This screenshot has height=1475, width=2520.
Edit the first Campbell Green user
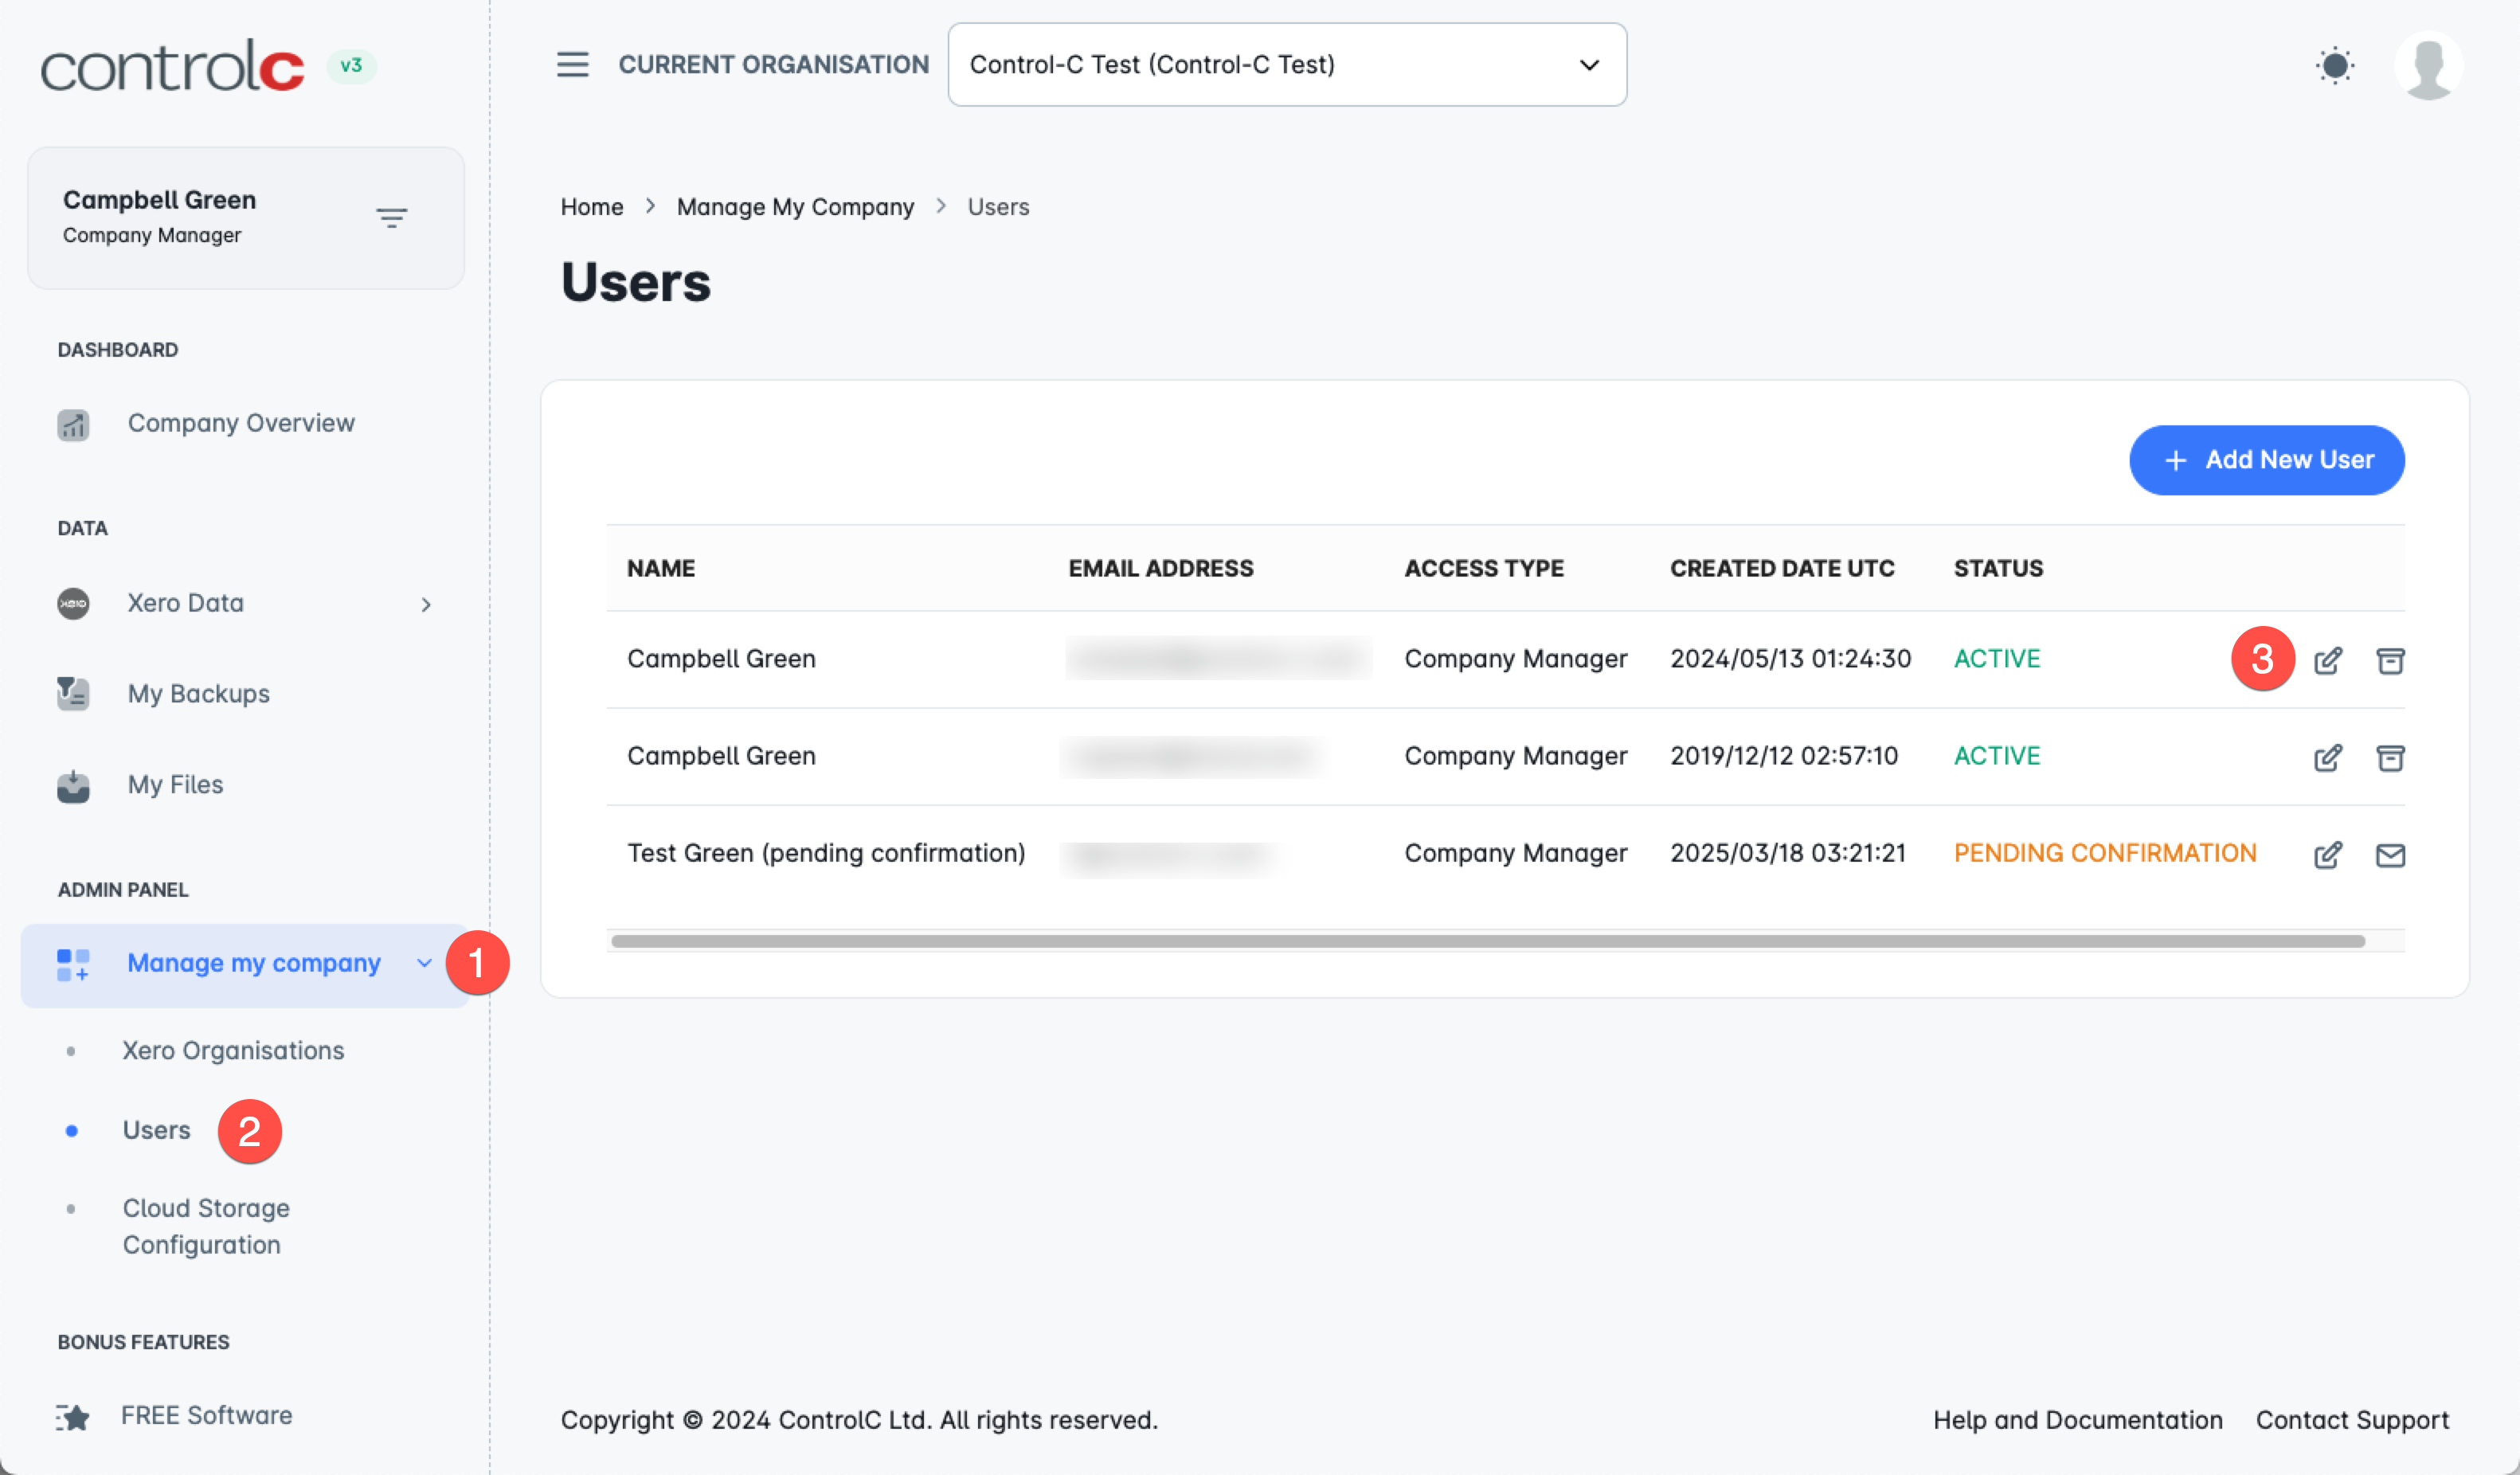[2327, 660]
